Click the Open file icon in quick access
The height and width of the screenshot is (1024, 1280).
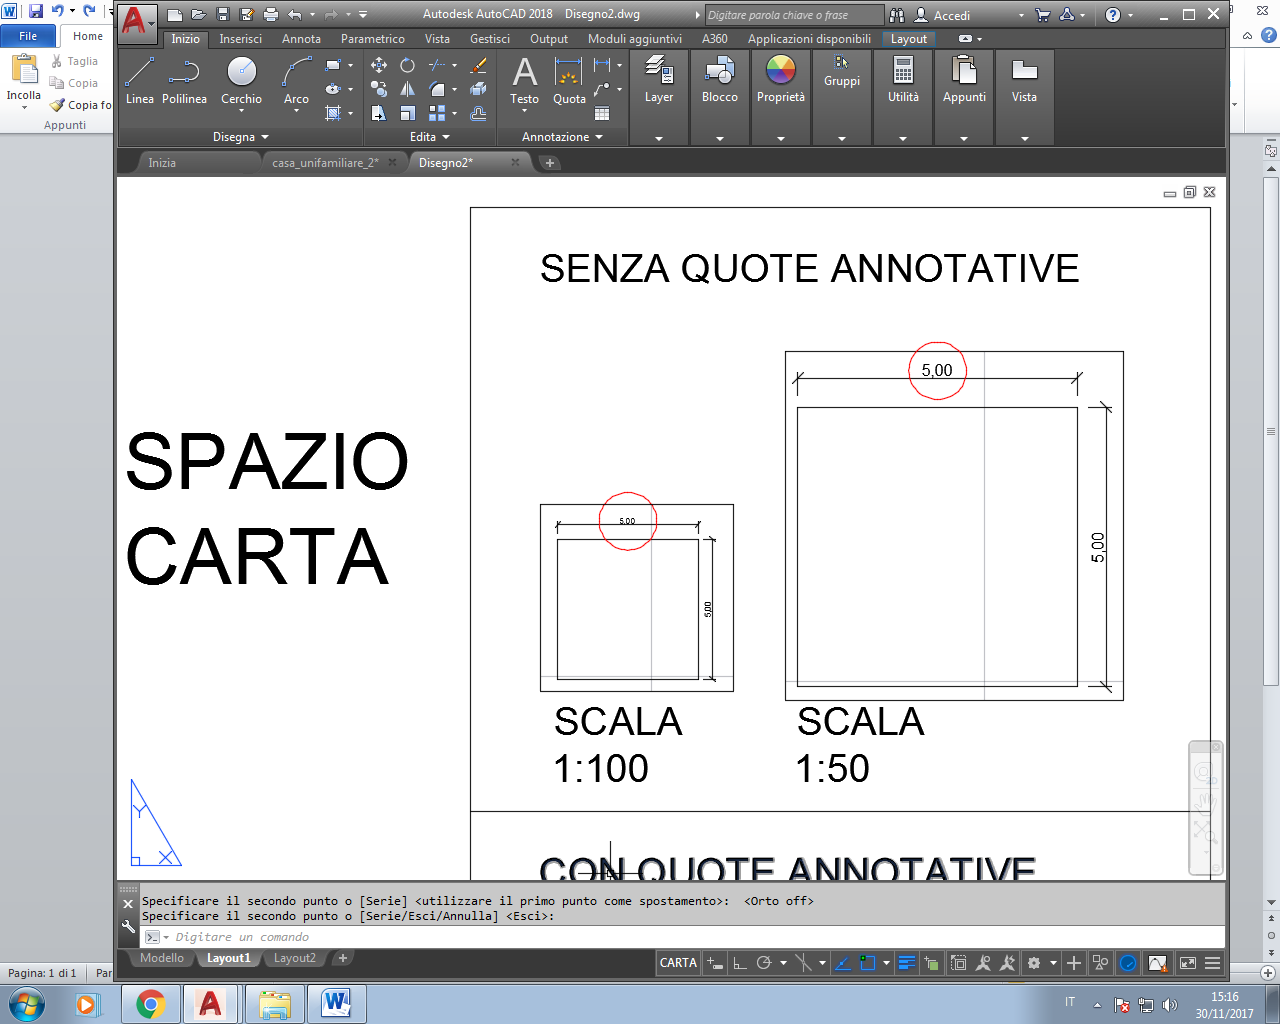[198, 14]
